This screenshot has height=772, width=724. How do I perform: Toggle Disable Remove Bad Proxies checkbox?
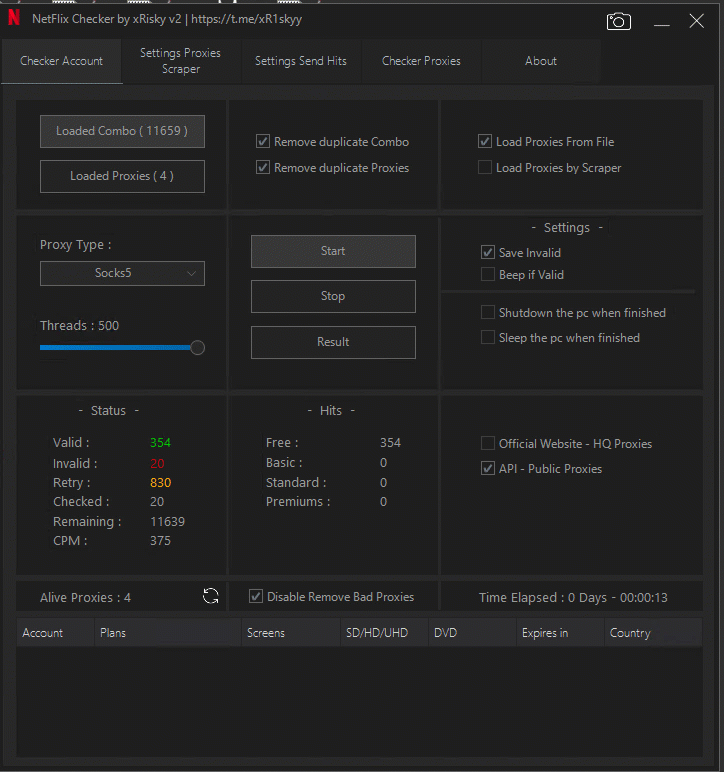click(x=256, y=596)
